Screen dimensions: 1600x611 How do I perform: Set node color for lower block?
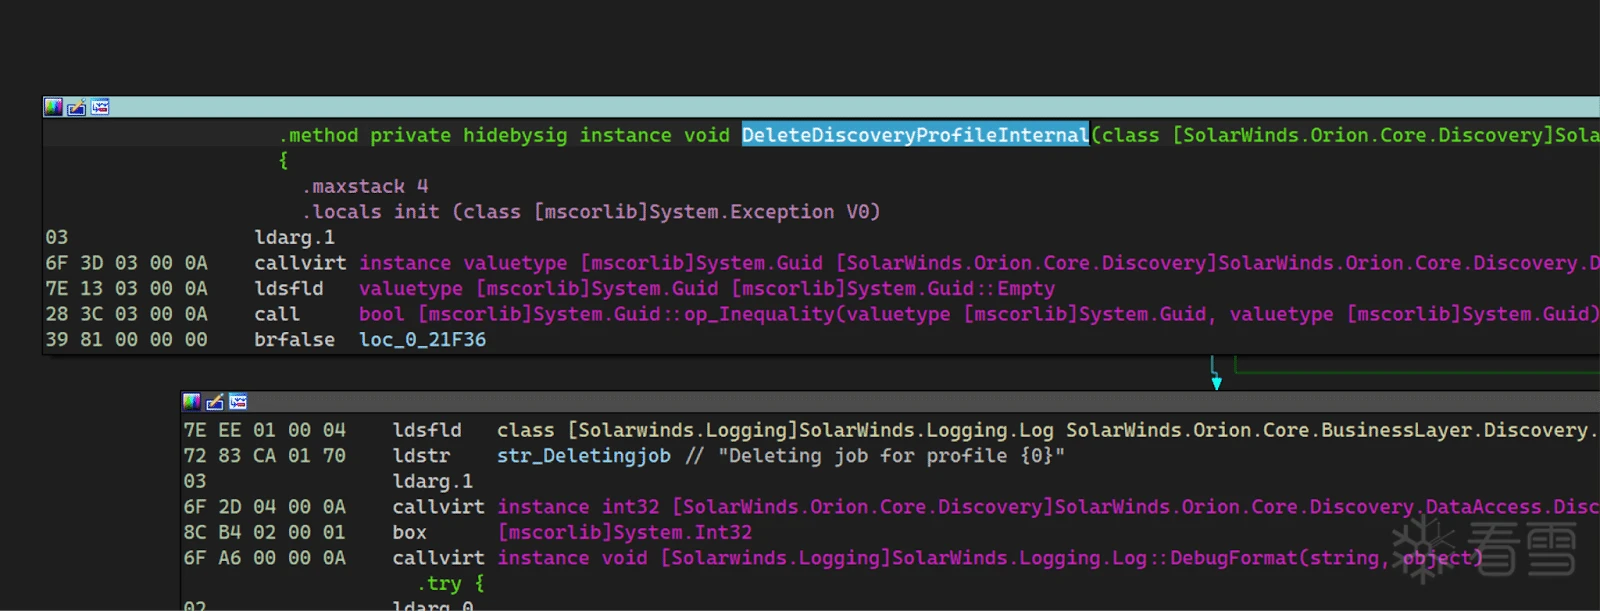pyautogui.click(x=191, y=402)
